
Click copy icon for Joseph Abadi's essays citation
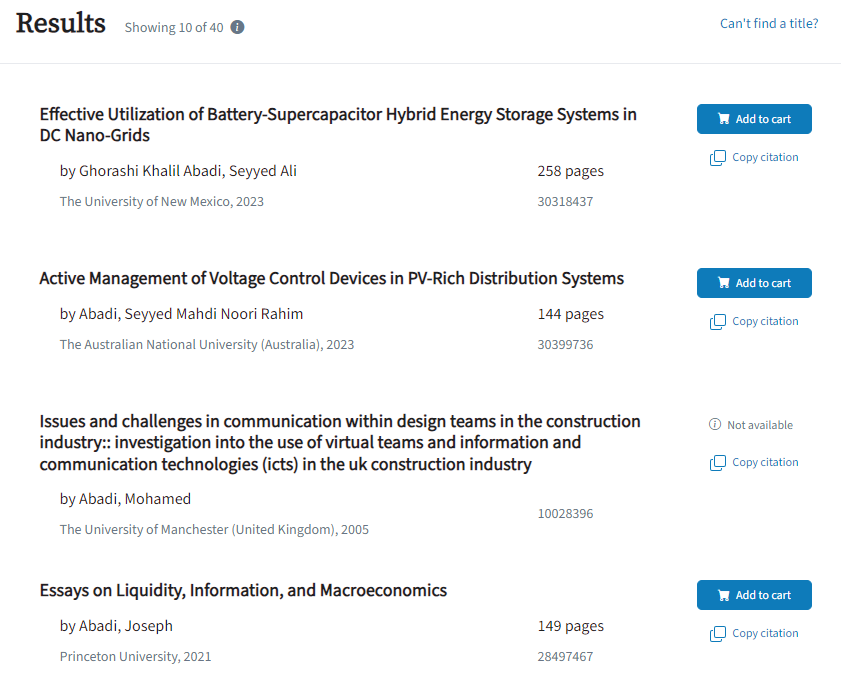(717, 634)
